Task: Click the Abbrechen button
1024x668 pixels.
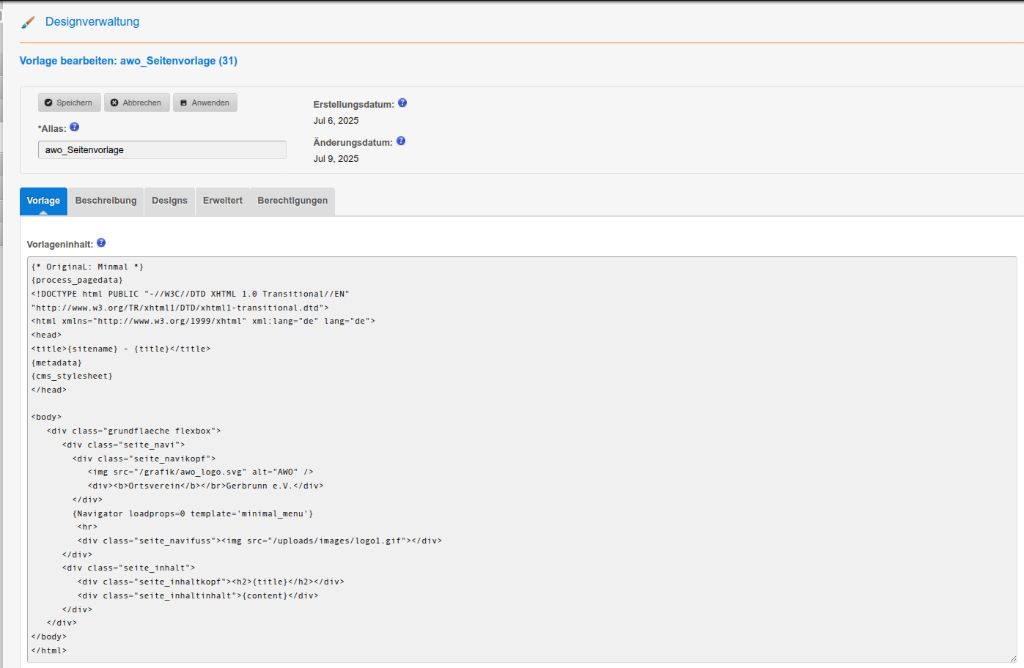Action: [x=135, y=103]
